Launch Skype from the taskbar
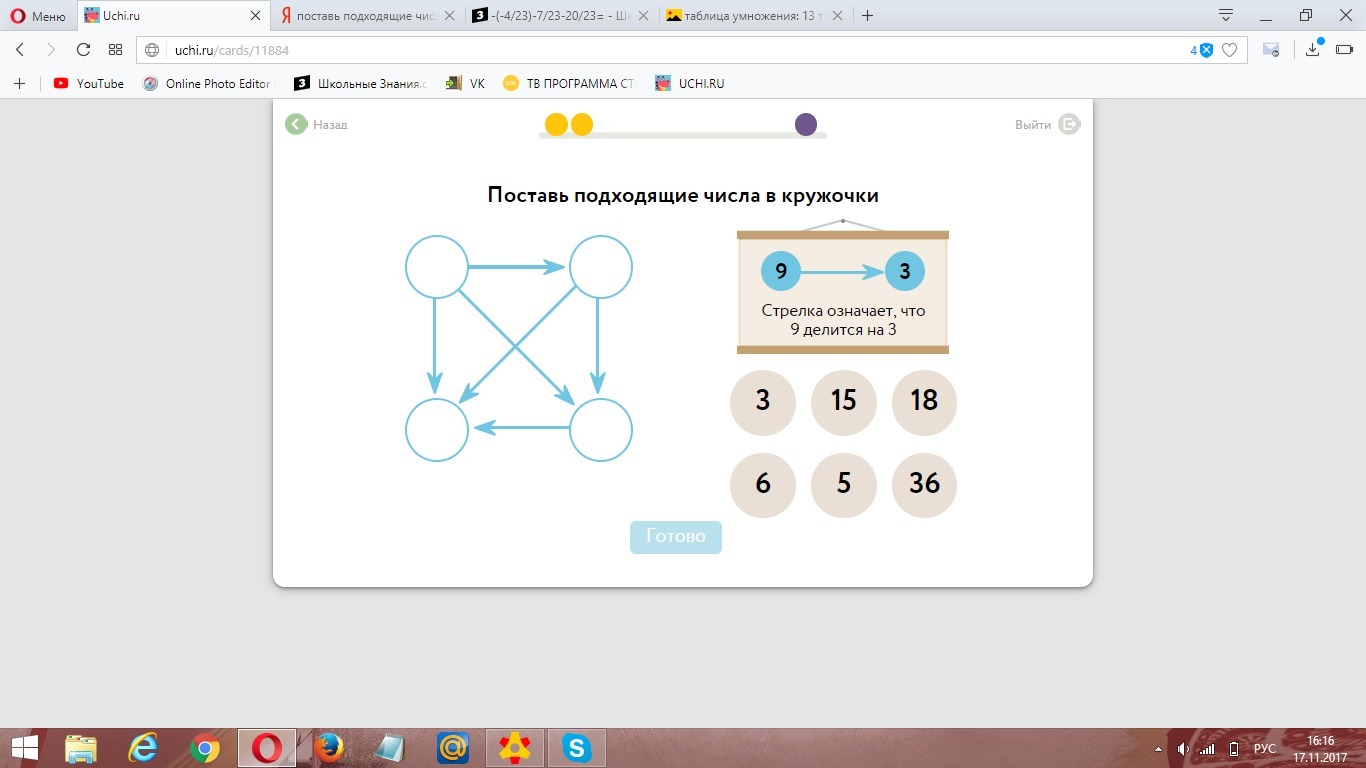 coord(576,747)
